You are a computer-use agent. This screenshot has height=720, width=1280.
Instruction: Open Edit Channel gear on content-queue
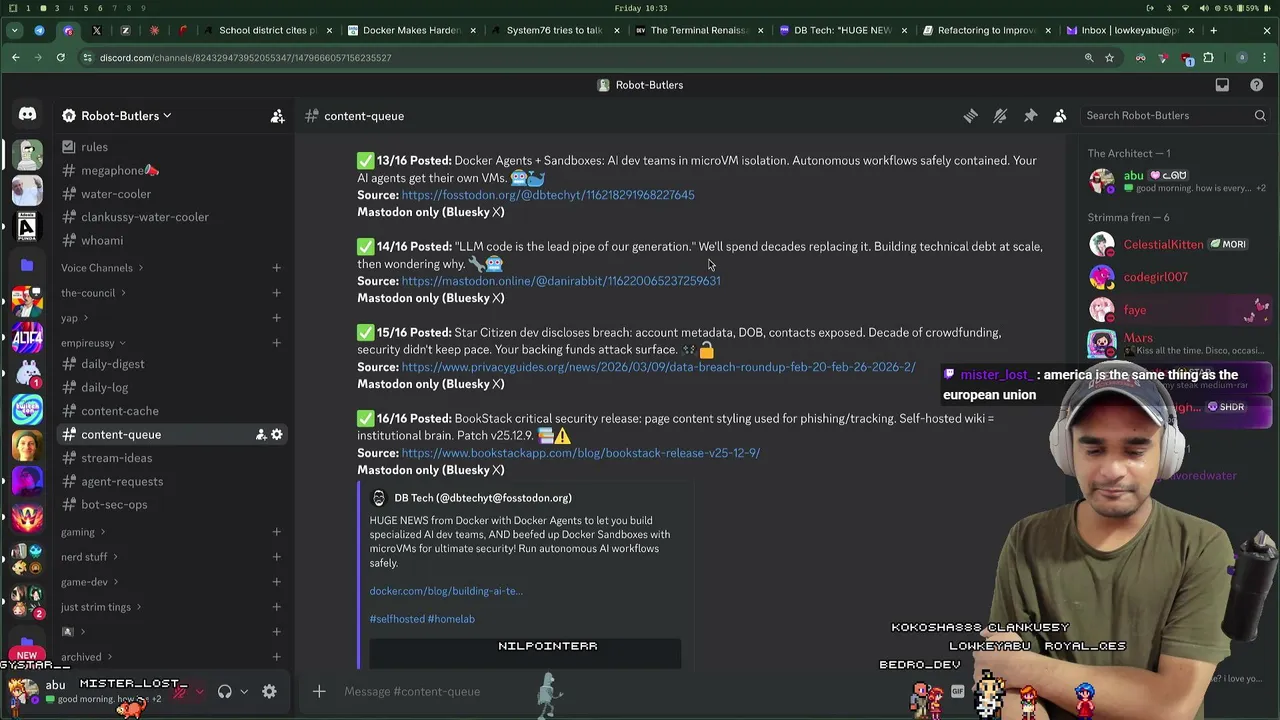pos(277,435)
